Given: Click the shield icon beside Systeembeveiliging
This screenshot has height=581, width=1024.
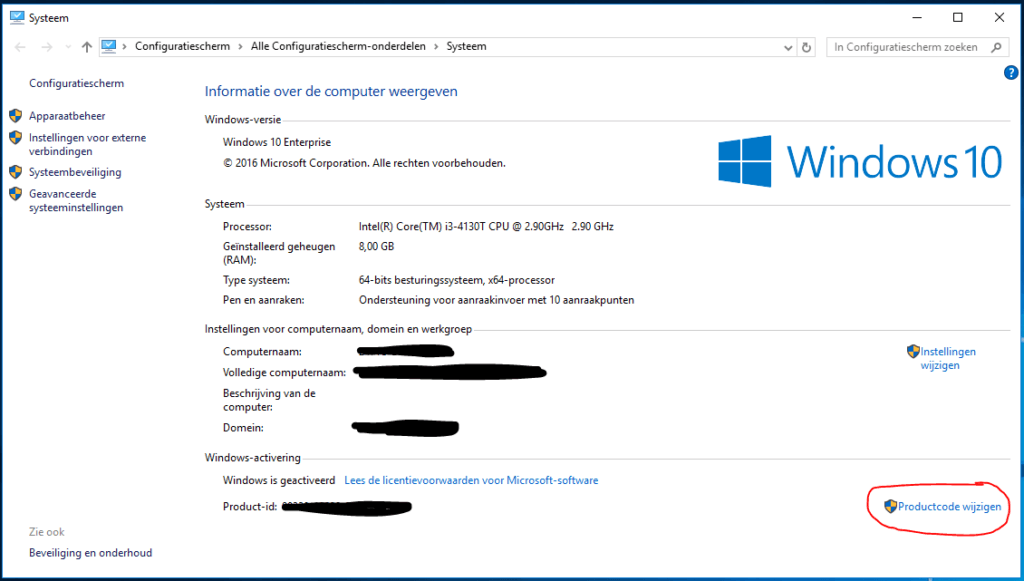Looking at the screenshot, I should click(x=16, y=172).
